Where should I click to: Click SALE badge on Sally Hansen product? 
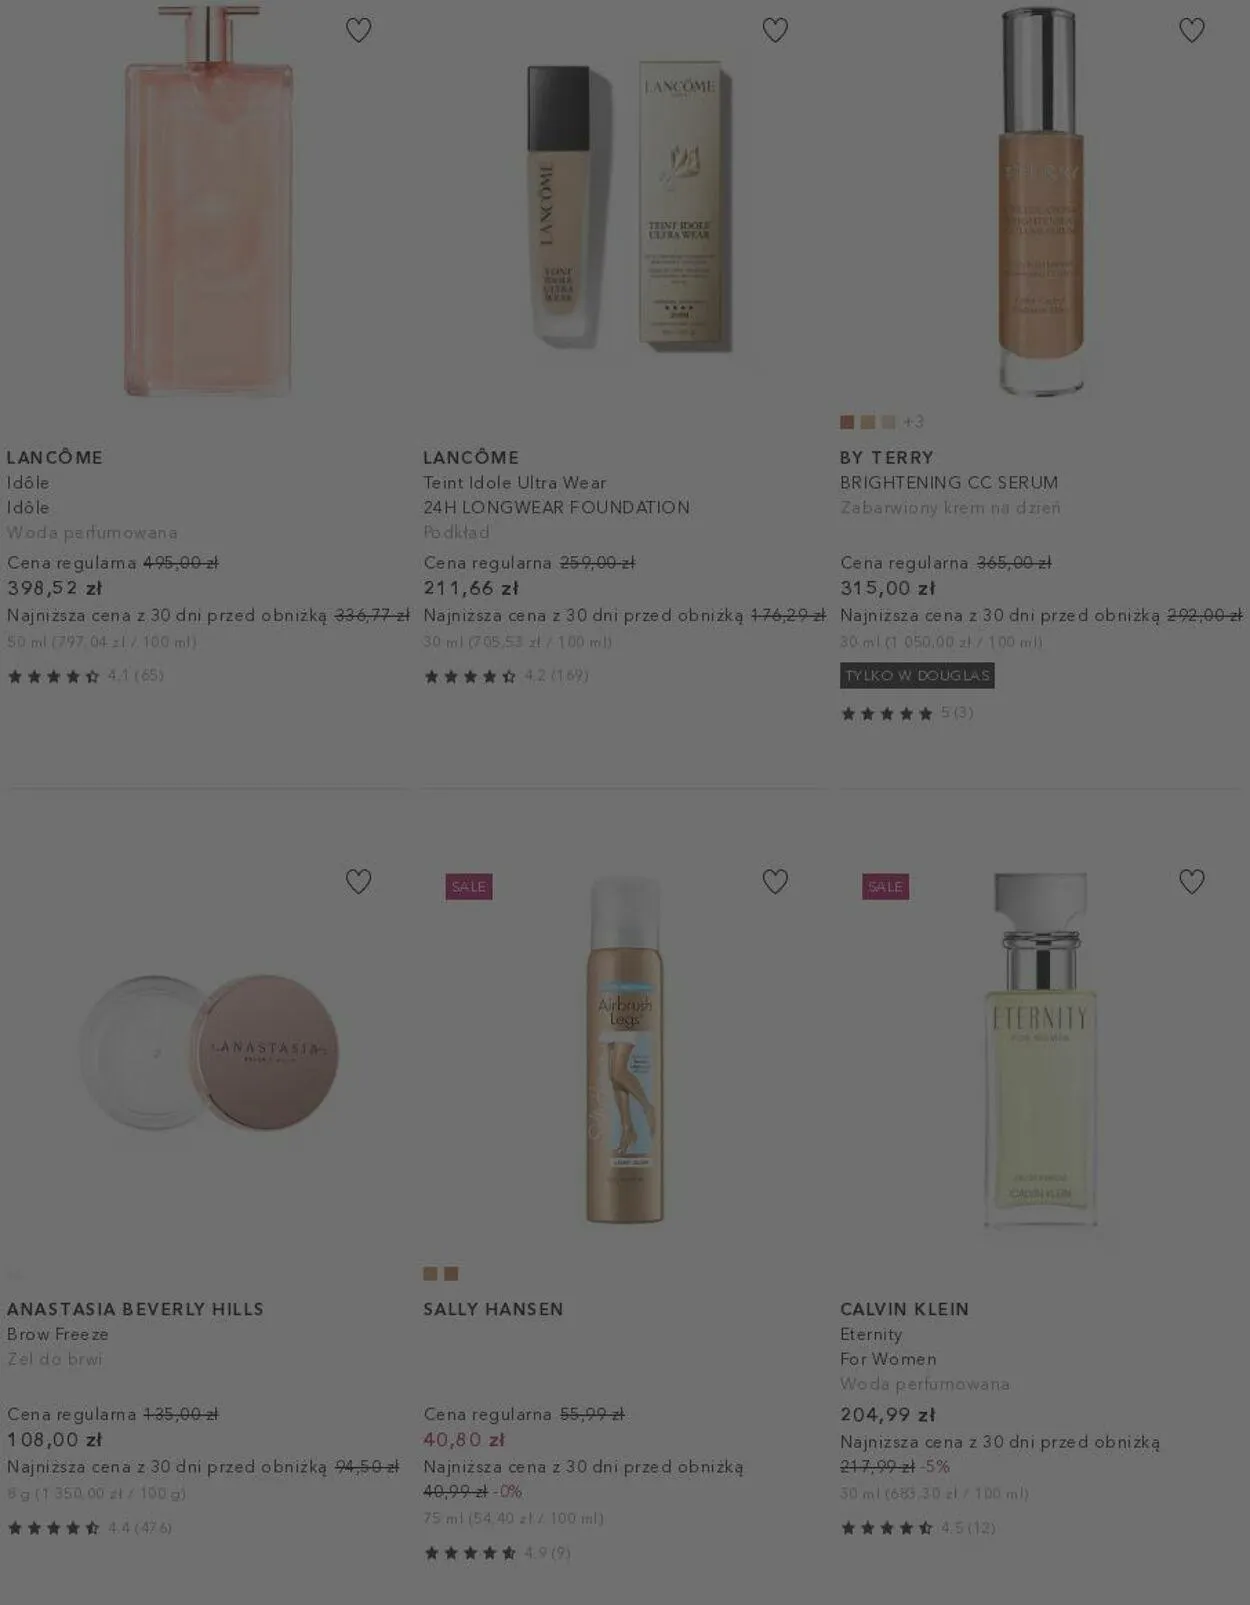(x=468, y=887)
